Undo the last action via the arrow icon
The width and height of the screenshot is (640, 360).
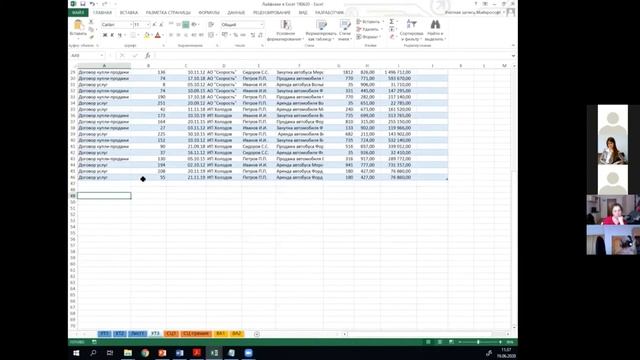coord(92,4)
